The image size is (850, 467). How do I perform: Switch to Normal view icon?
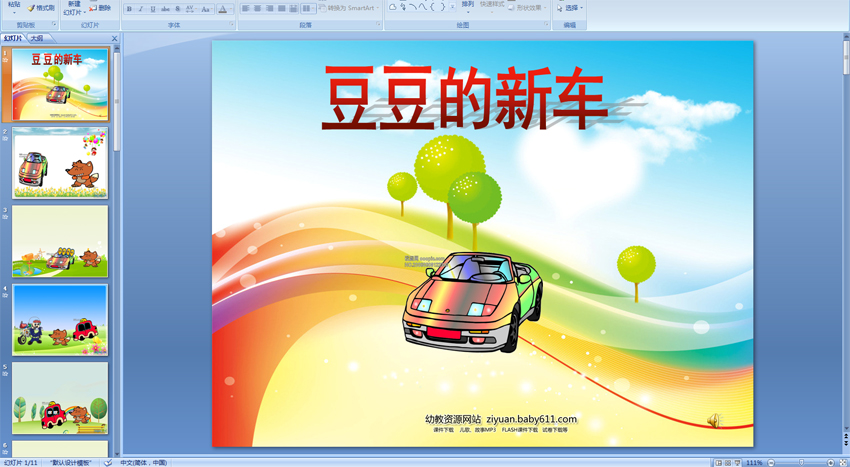point(719,463)
